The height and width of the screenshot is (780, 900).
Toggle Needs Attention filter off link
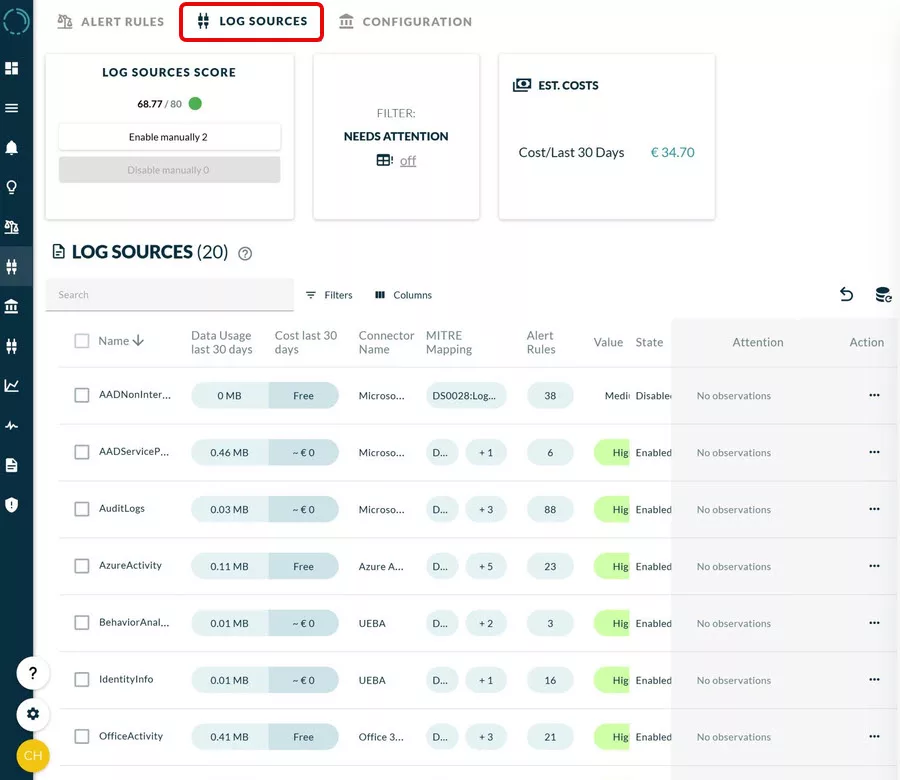[x=408, y=161]
